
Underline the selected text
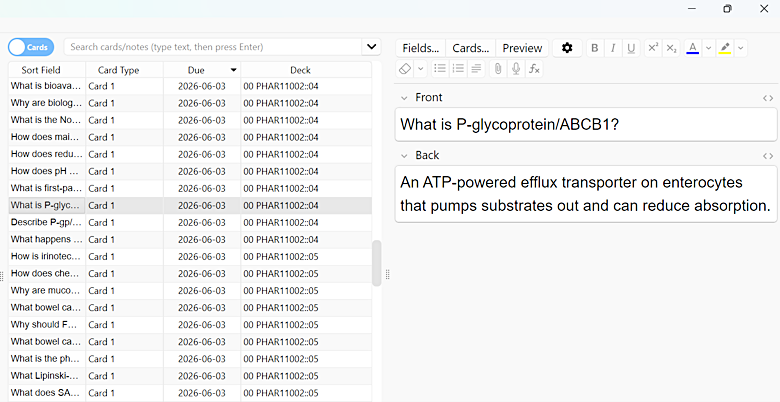(631, 48)
